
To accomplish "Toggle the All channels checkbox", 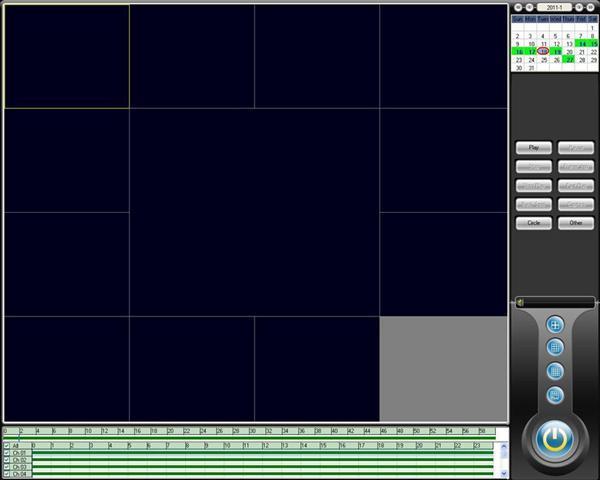I will coord(7,446).
